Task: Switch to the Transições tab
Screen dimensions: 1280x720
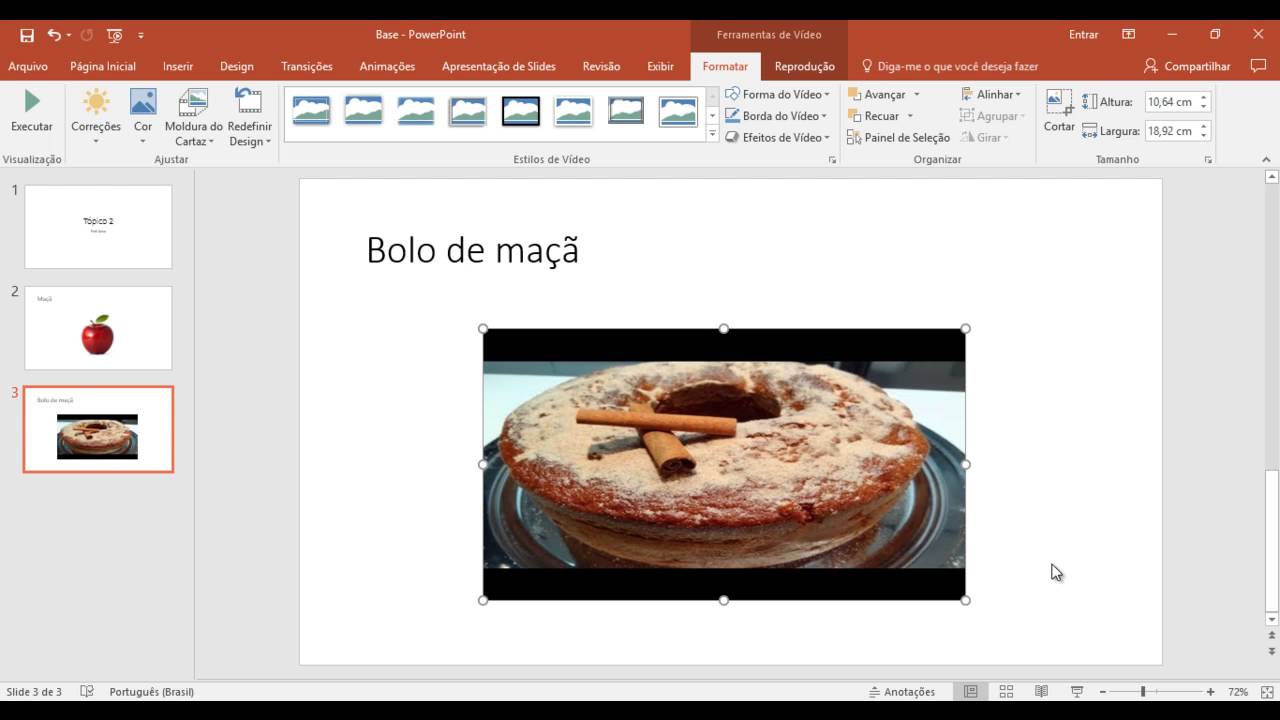Action: point(307,67)
